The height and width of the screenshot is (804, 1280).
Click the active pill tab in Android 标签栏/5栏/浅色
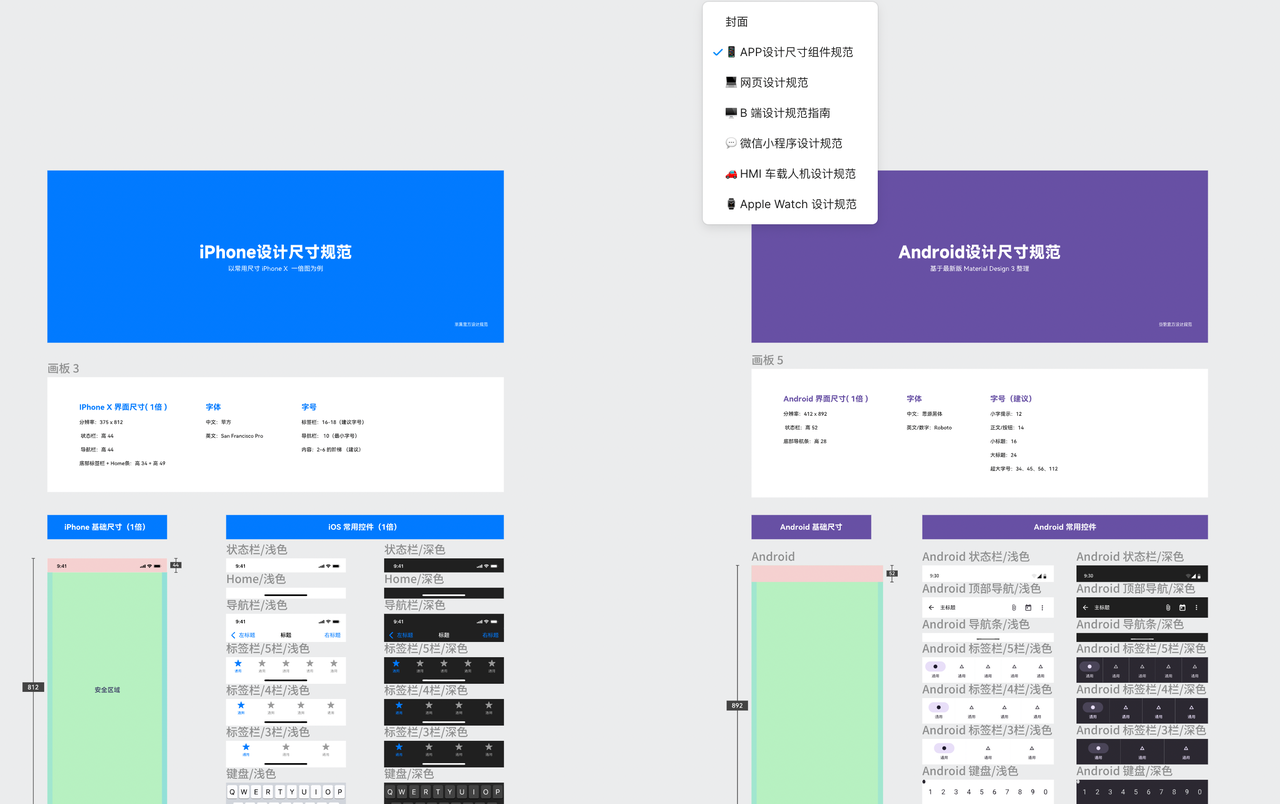934,666
